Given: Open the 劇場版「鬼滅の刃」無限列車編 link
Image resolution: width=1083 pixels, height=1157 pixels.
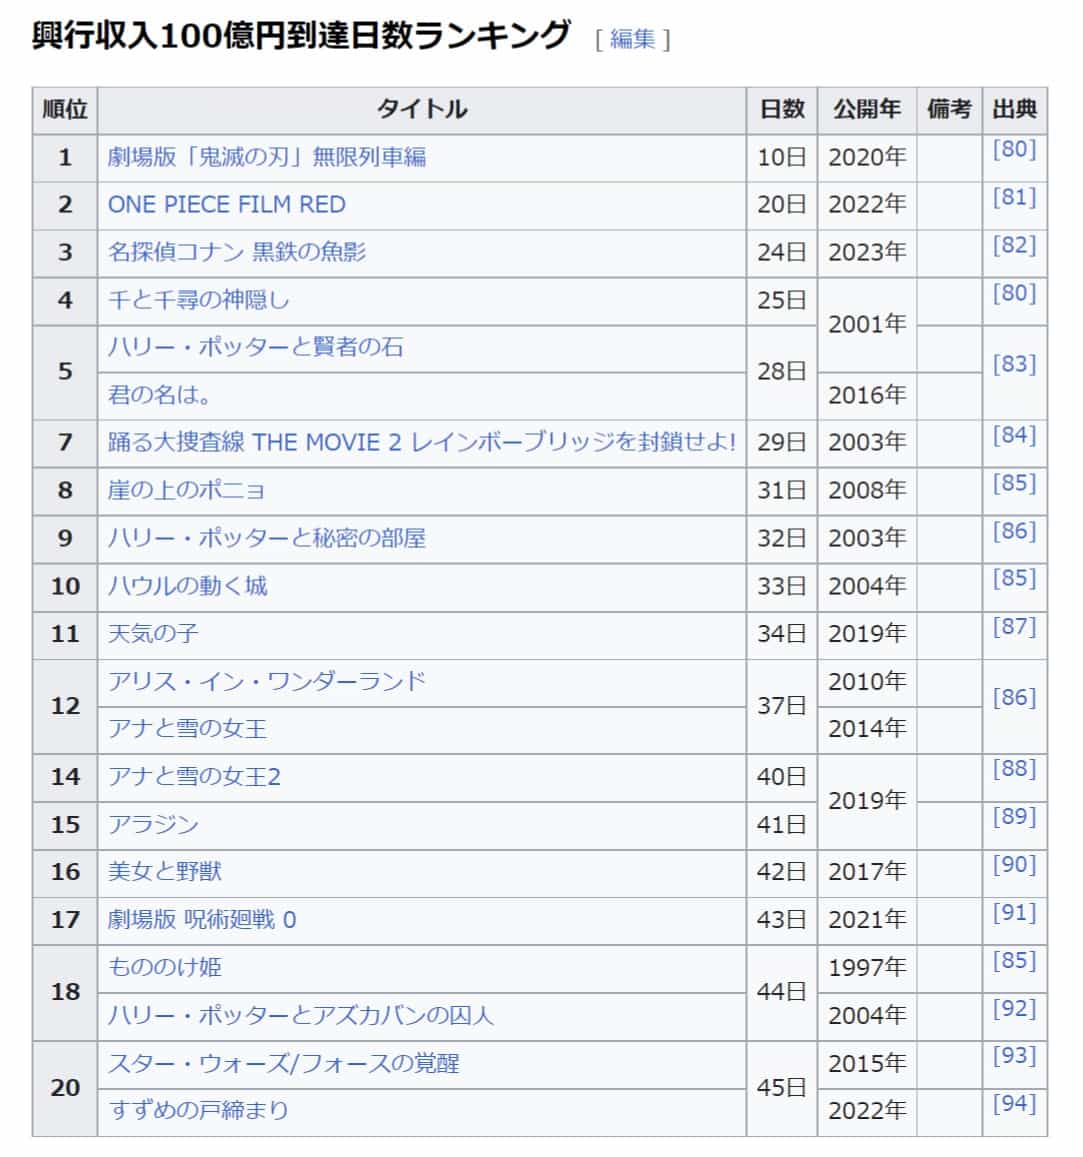Looking at the screenshot, I should tap(266, 157).
